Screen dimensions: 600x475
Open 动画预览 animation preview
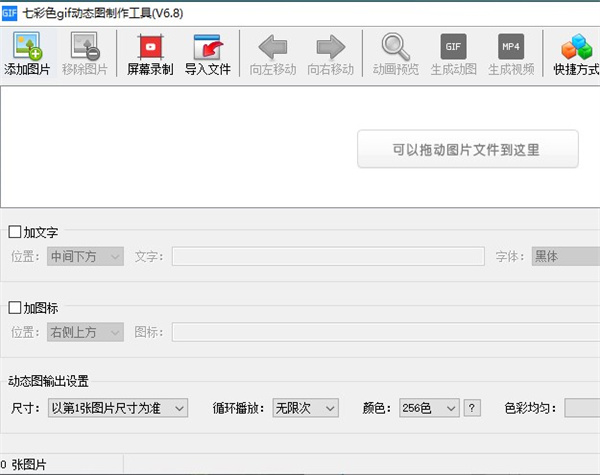tap(396, 48)
